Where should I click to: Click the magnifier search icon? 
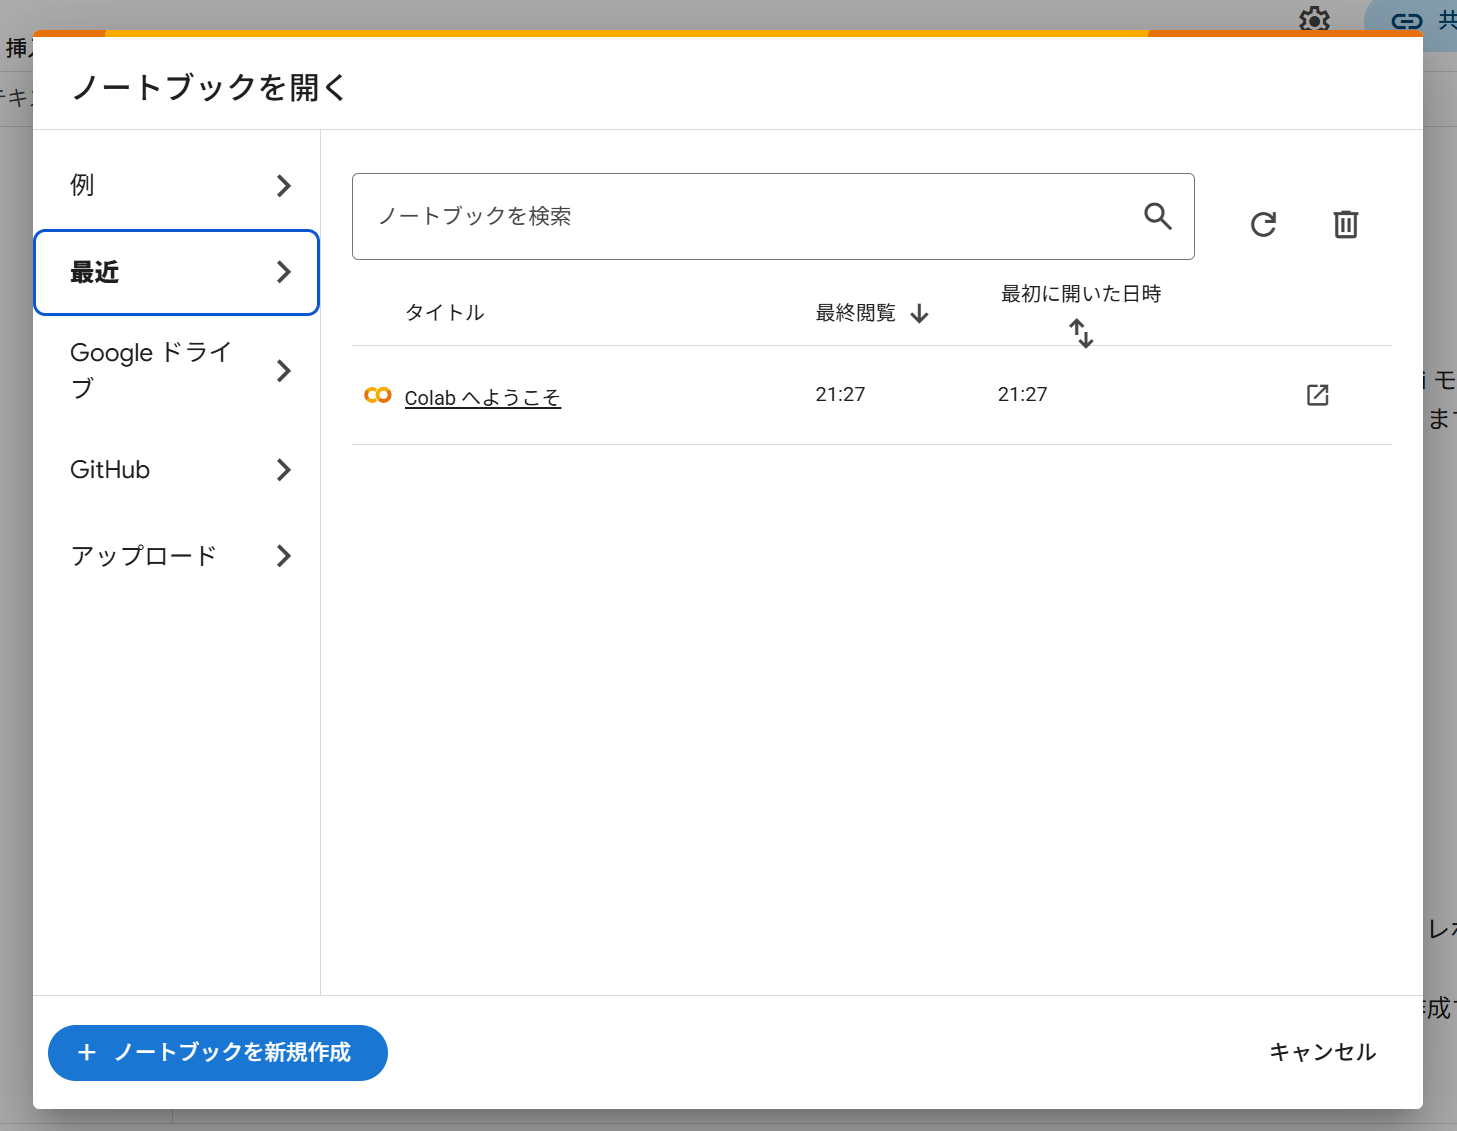coord(1157,216)
